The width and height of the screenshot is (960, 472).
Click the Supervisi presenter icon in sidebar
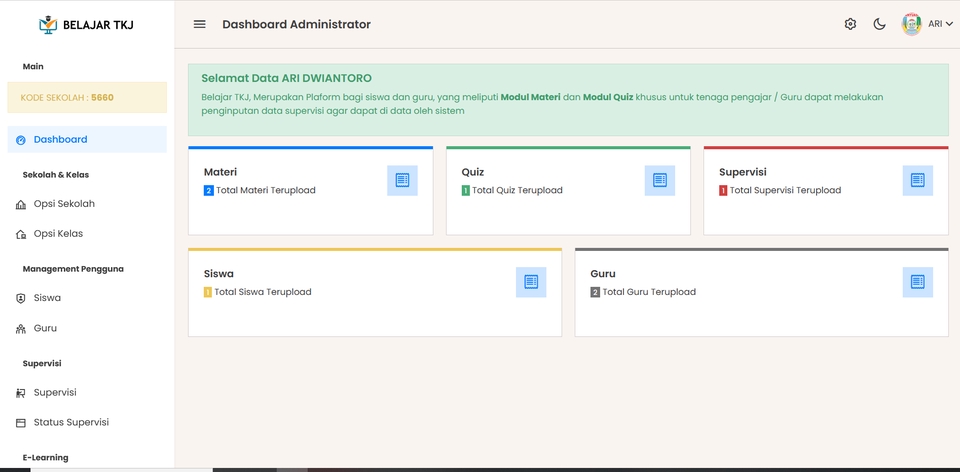coord(21,393)
